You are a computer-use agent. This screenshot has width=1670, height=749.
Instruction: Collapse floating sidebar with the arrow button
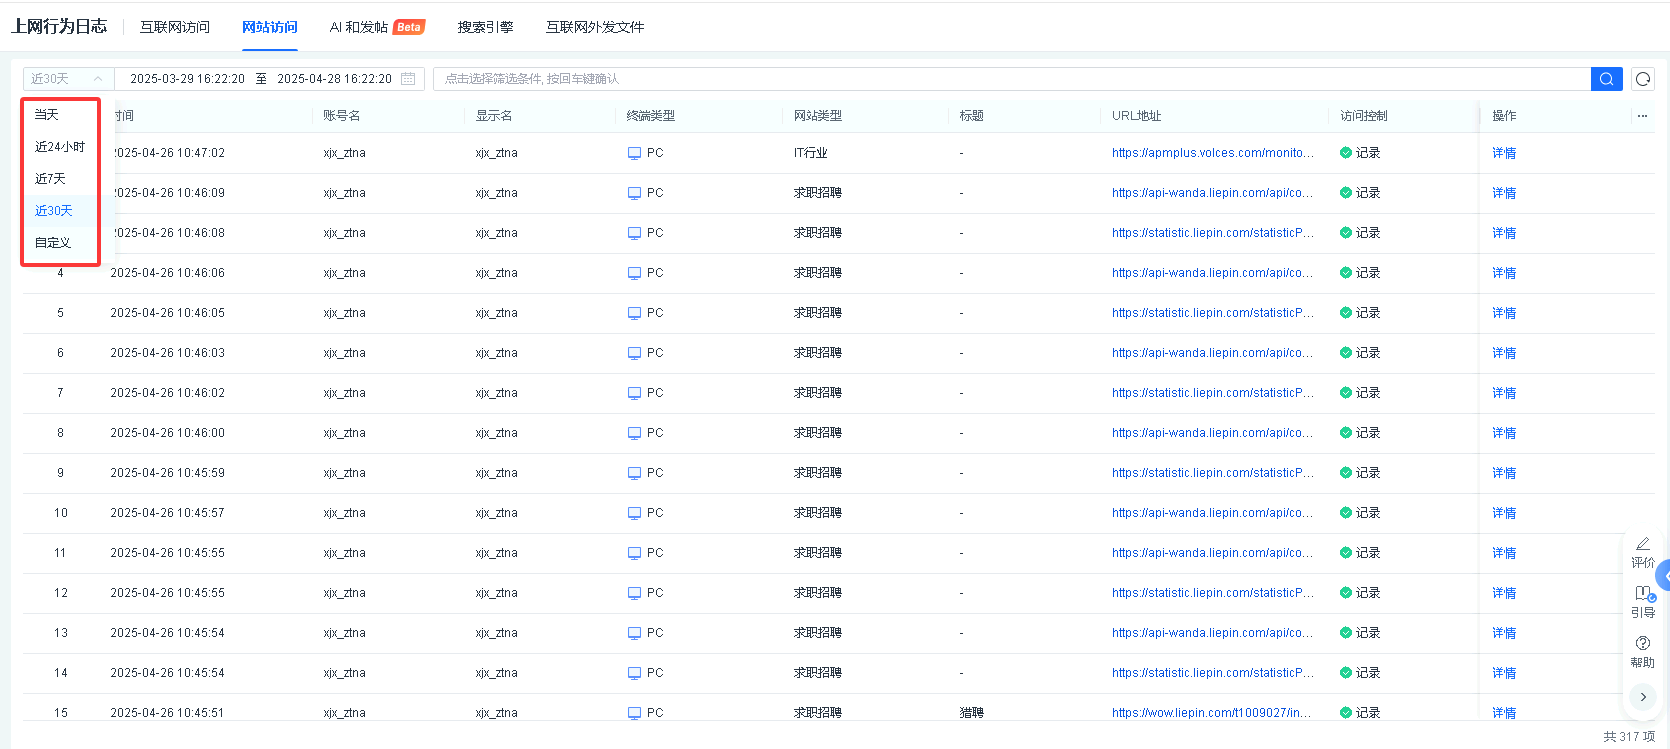click(1642, 697)
